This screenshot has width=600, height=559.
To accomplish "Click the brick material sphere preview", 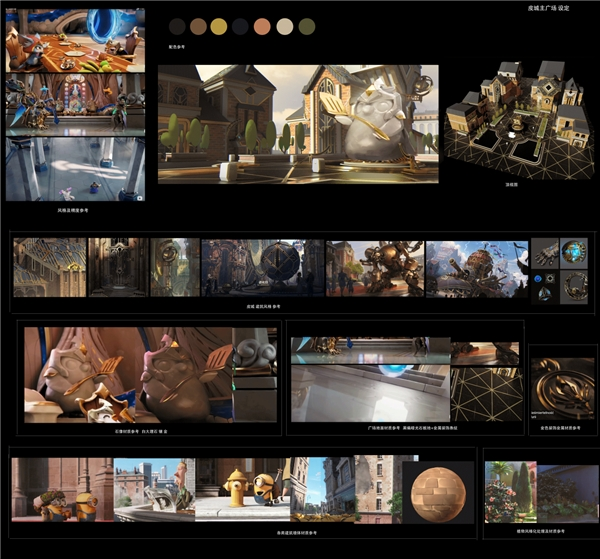I will pyautogui.click(x=438, y=494).
